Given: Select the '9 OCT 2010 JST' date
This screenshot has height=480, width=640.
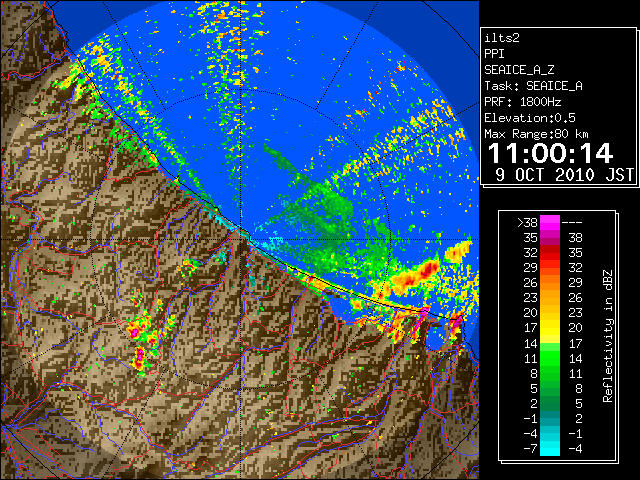Looking at the screenshot, I should (564, 175).
